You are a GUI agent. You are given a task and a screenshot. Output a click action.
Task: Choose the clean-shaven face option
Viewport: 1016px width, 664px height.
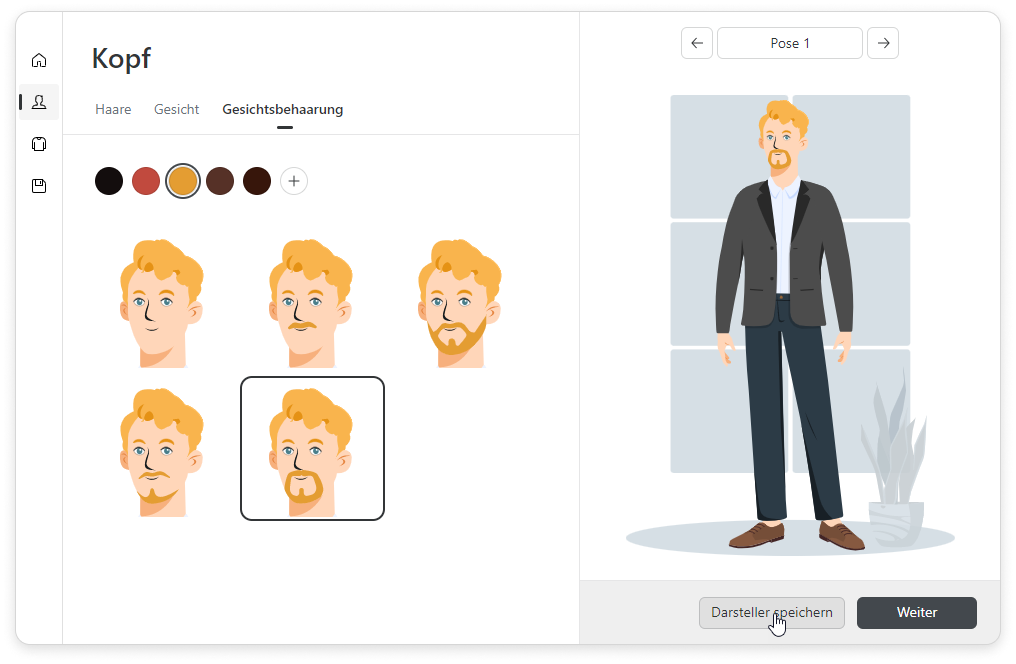(x=163, y=304)
